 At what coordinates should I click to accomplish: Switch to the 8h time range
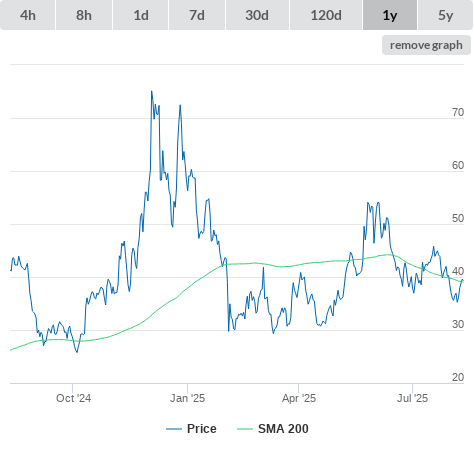[x=84, y=15]
